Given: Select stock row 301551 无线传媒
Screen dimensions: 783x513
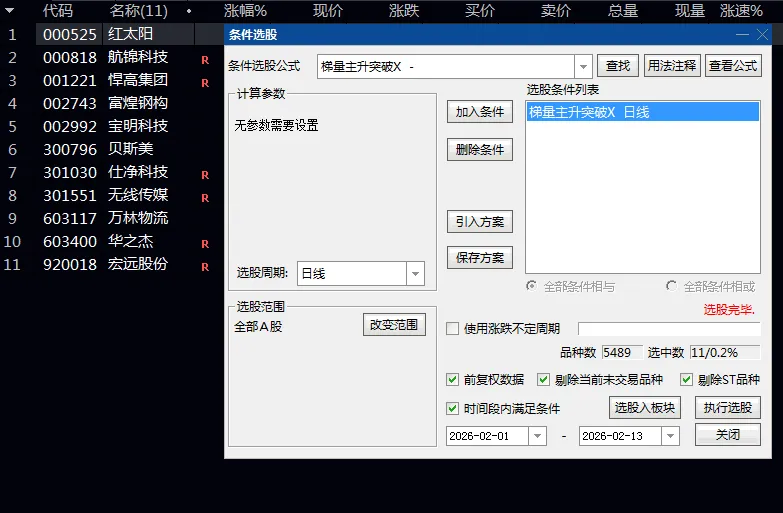Looking at the screenshot, I should point(112,195).
